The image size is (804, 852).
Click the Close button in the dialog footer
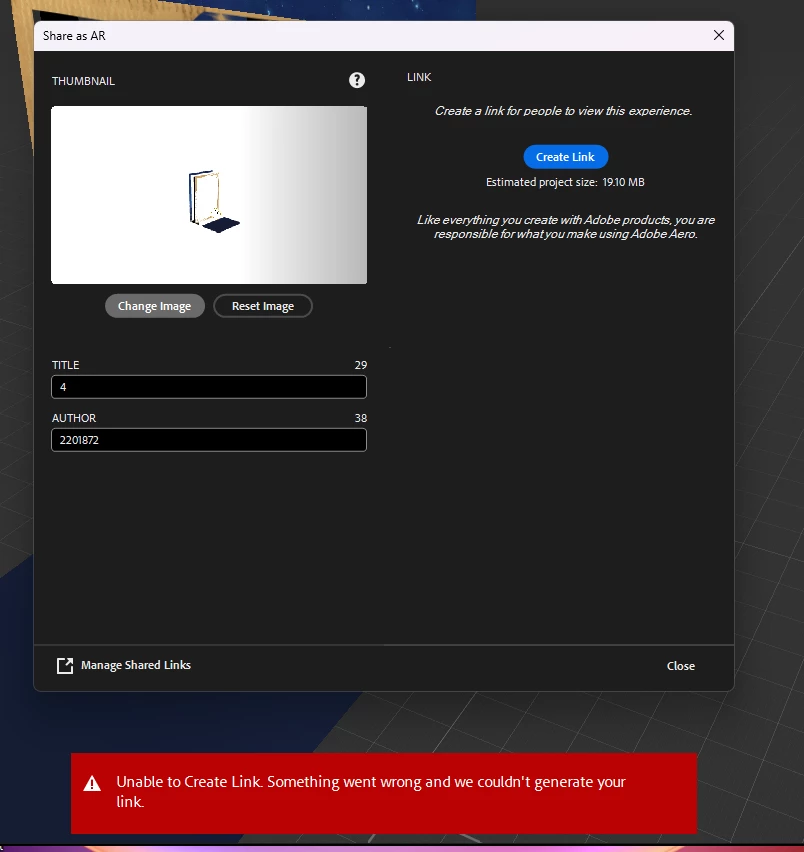click(681, 666)
